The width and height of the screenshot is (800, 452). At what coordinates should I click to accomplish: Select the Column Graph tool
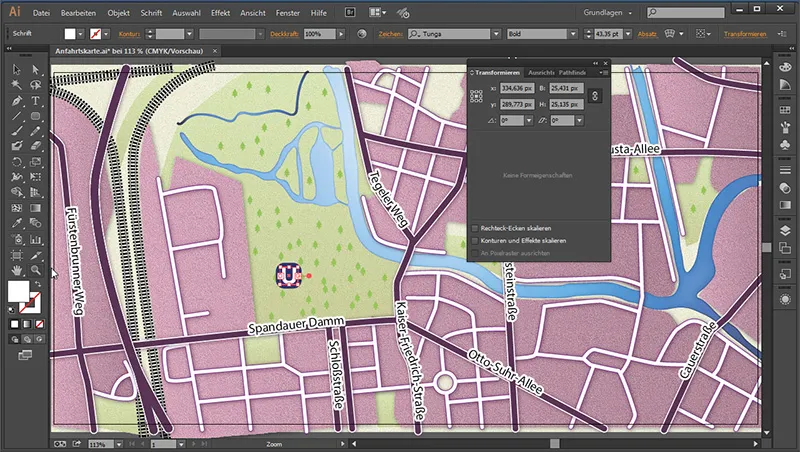click(35, 239)
